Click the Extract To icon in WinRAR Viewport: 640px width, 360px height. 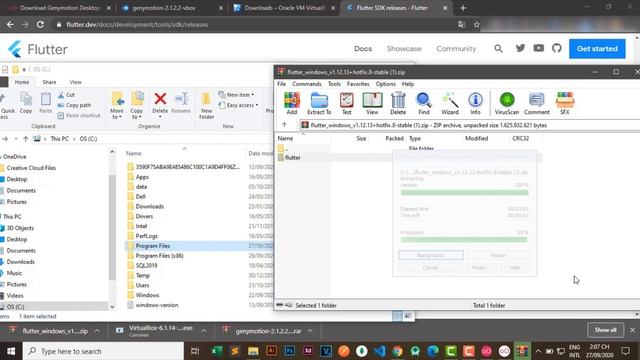tap(319, 103)
